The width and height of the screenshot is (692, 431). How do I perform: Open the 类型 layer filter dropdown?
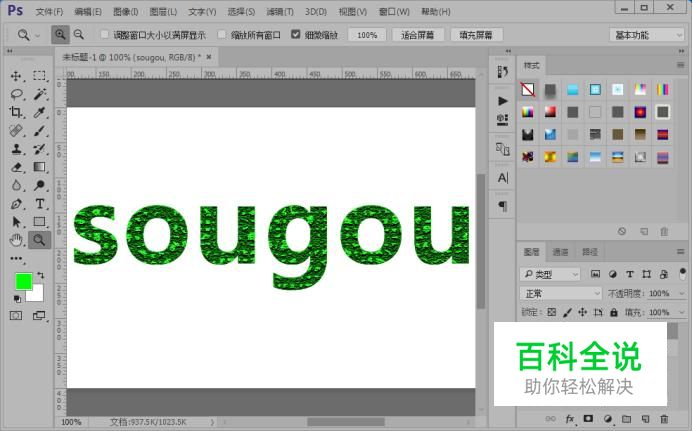[550, 274]
